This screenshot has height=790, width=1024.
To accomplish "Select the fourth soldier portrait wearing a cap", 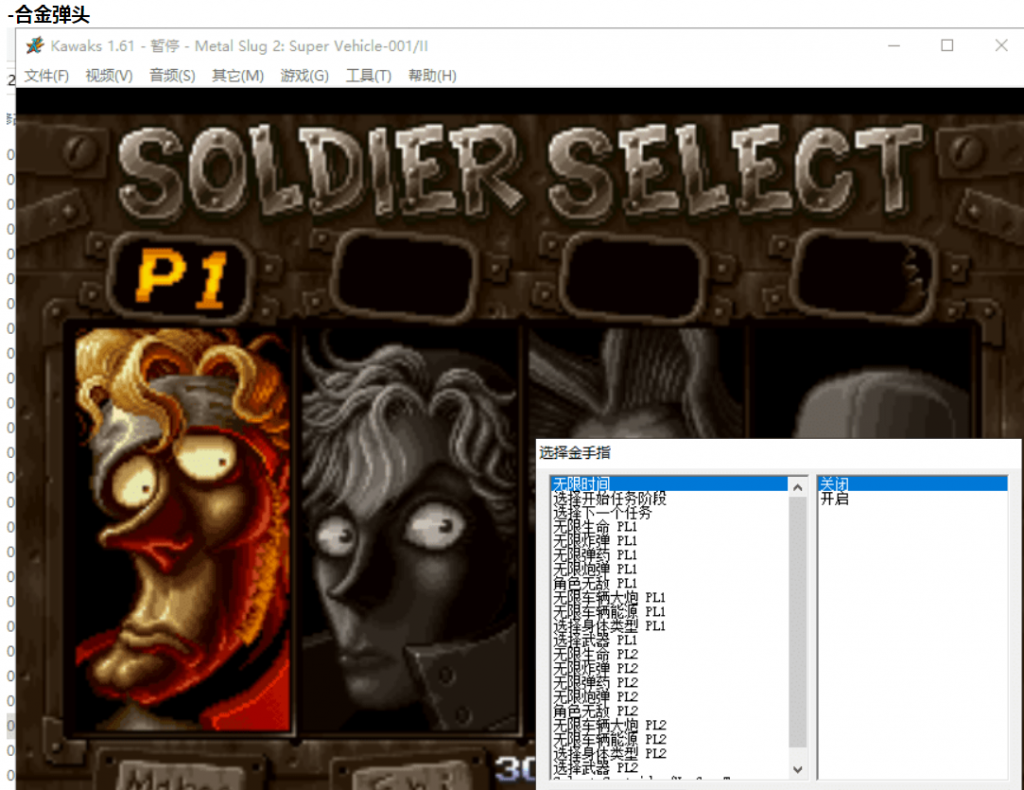I will pos(862,382).
